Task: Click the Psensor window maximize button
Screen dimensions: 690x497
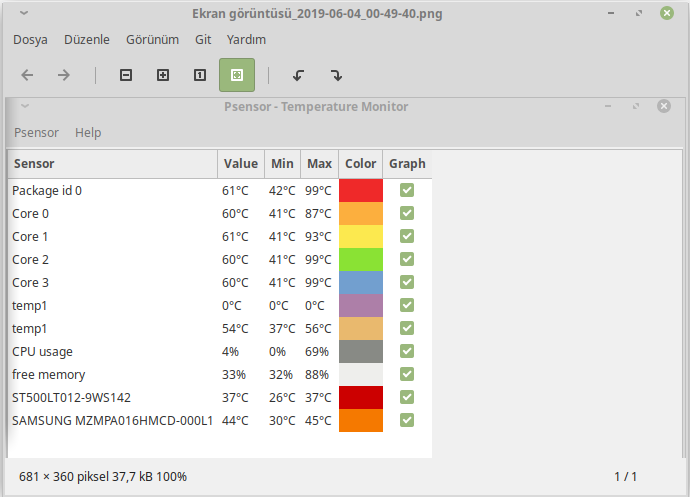Action: tap(635, 106)
